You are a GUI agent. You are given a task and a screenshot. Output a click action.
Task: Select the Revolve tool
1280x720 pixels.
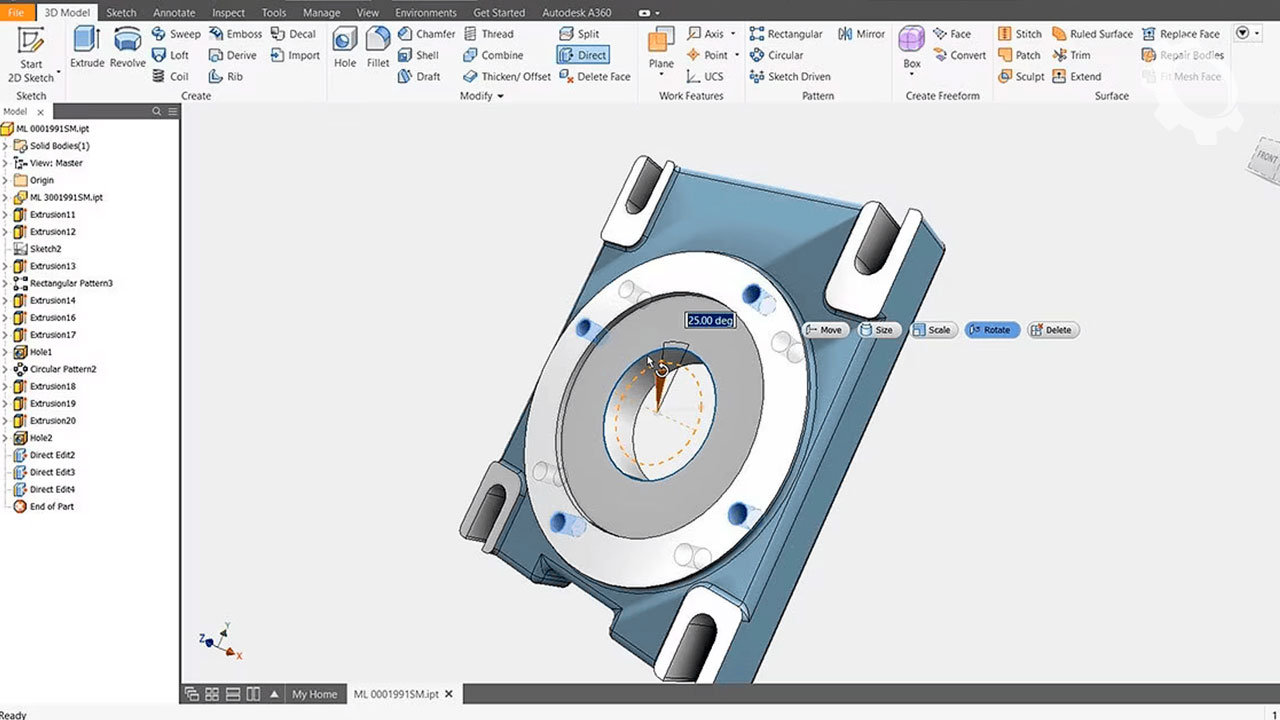pyautogui.click(x=128, y=48)
